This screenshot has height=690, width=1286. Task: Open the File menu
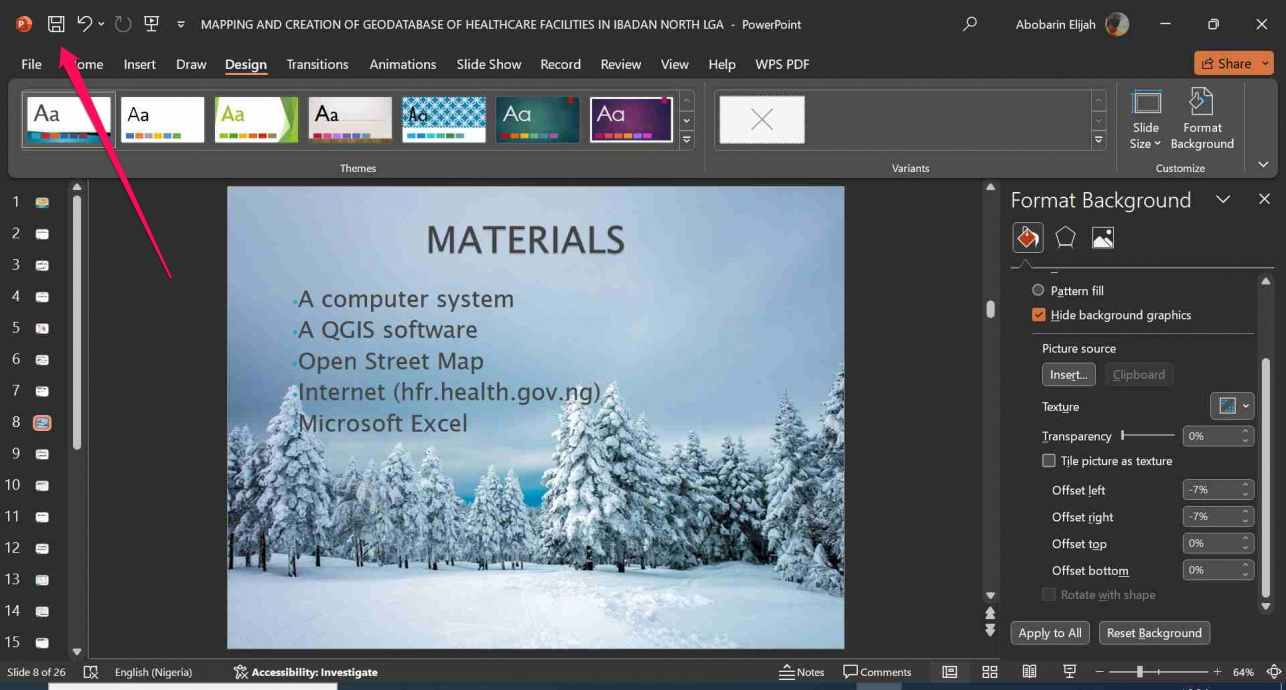coord(31,64)
